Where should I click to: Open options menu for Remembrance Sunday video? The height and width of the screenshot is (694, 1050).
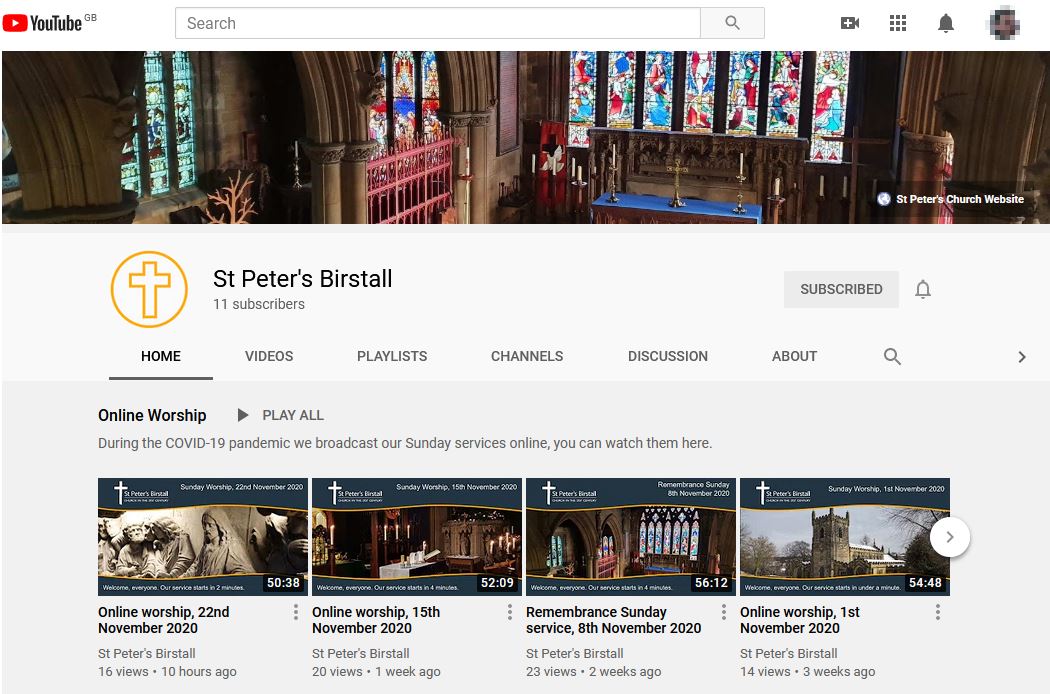724,612
